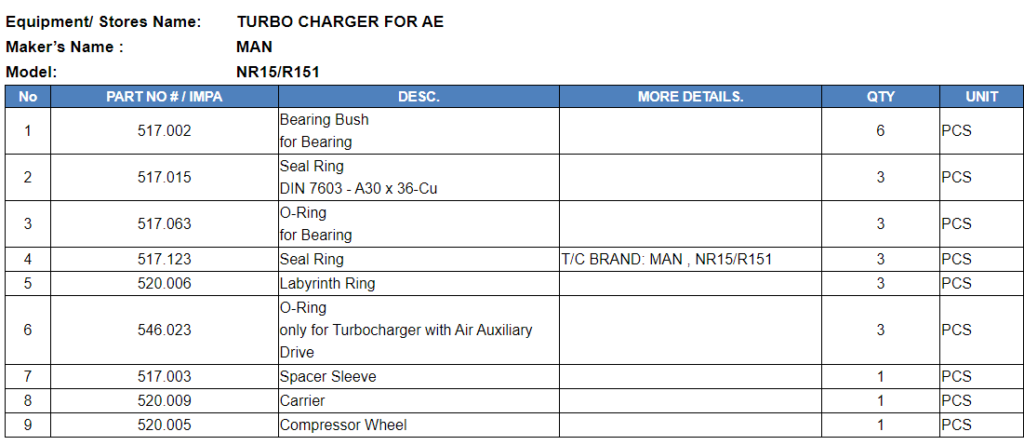Screen dimensions: 1024x445
Task: Select the T/C BRAND: MAN details cell
Action: coord(667,260)
